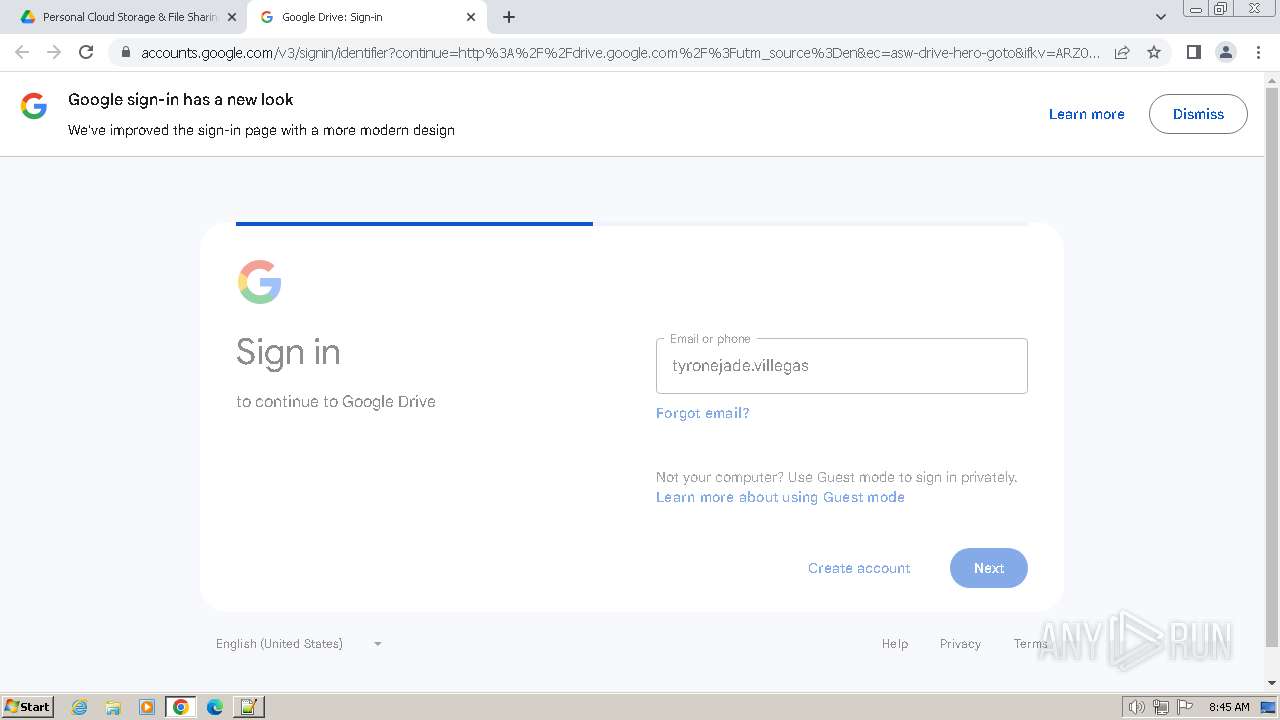
Task: Share this page icon in address bar
Action: tap(1122, 52)
